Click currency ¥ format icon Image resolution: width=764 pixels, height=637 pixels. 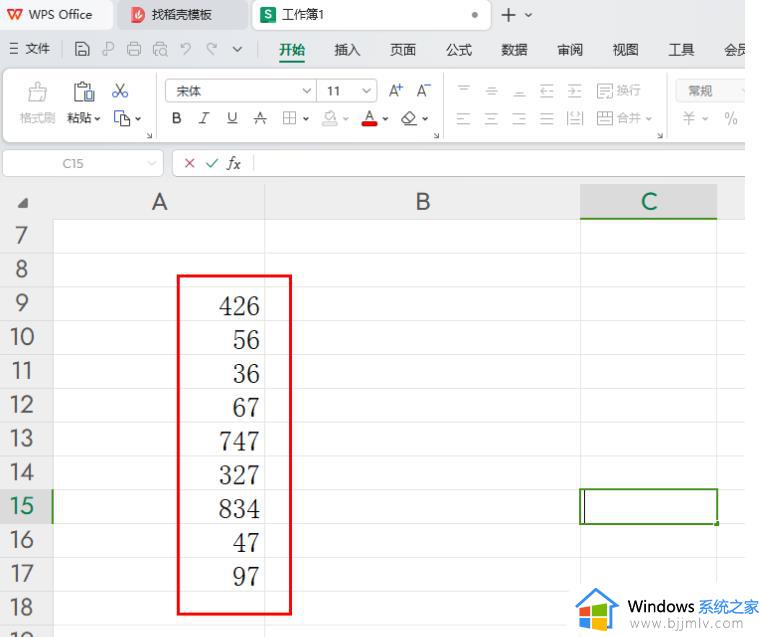pos(688,118)
